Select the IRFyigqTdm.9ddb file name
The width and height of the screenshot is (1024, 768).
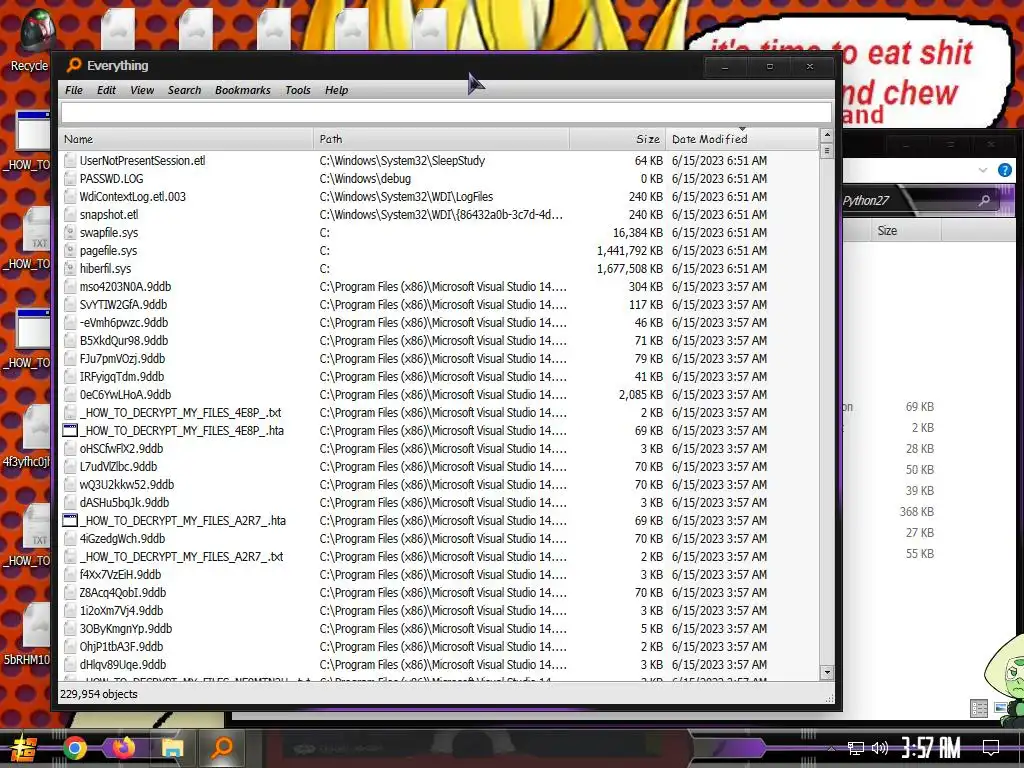[x=122, y=377]
